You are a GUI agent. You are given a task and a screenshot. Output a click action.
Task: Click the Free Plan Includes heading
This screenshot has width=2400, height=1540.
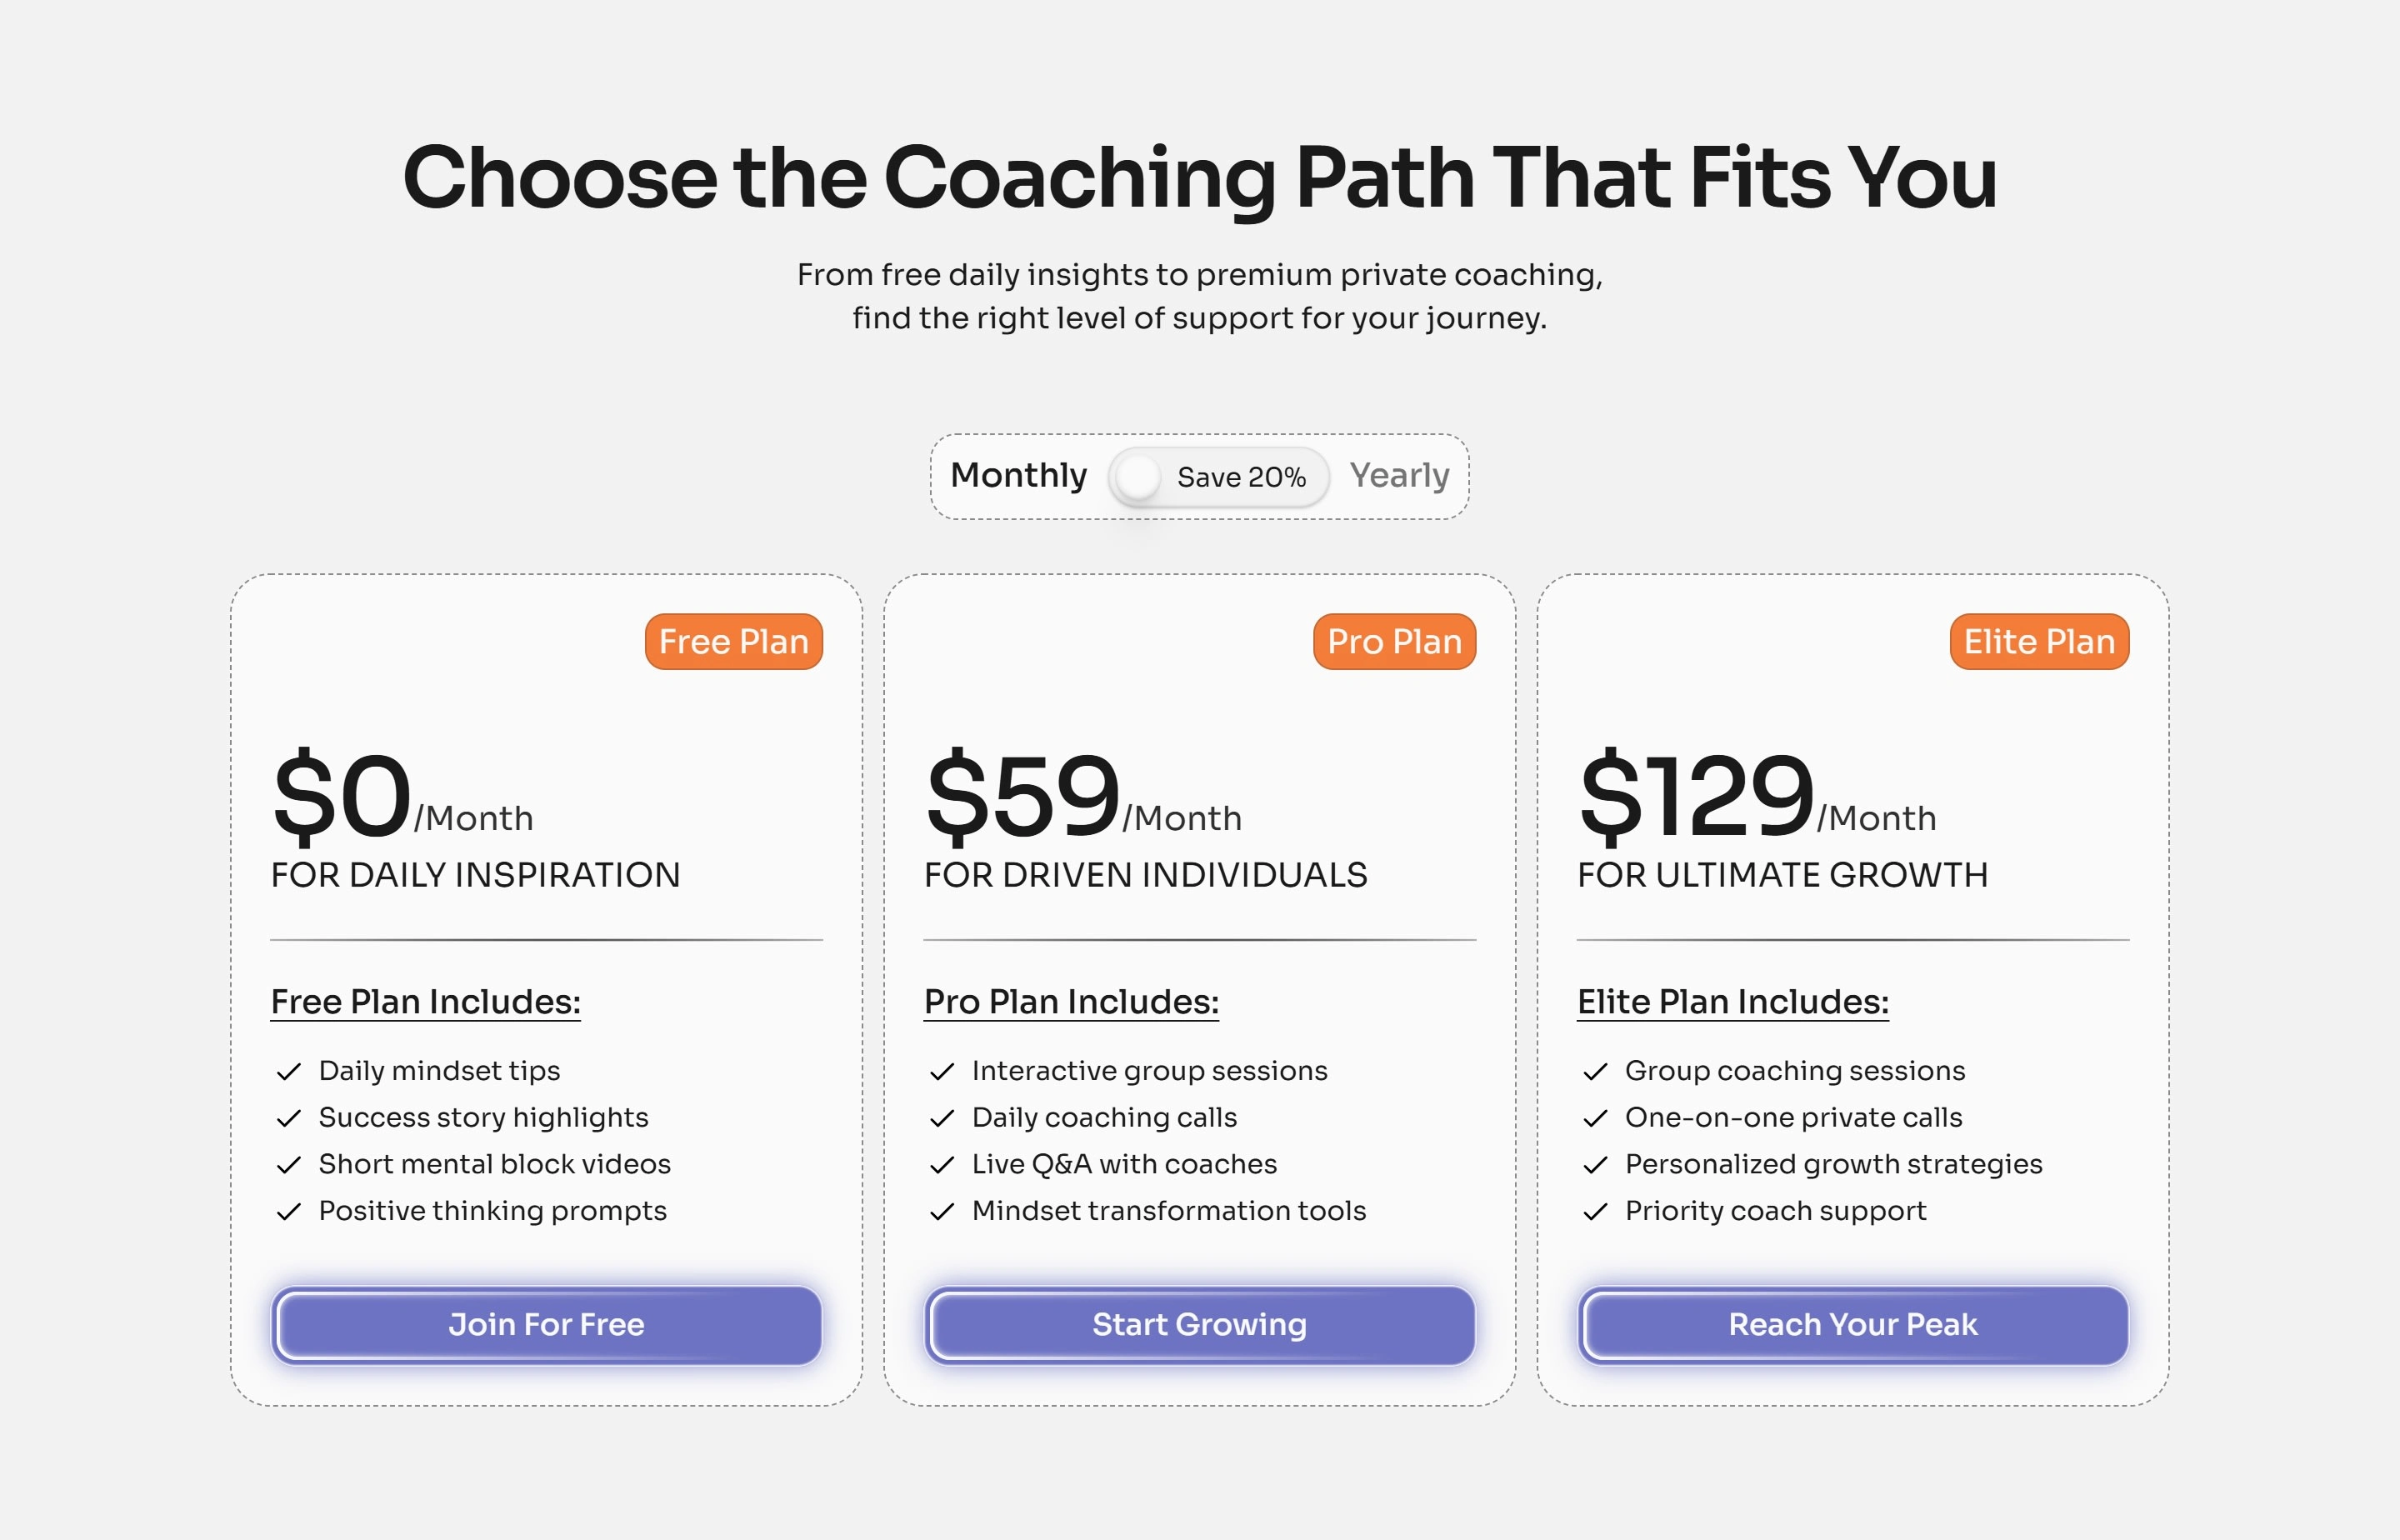click(426, 1002)
